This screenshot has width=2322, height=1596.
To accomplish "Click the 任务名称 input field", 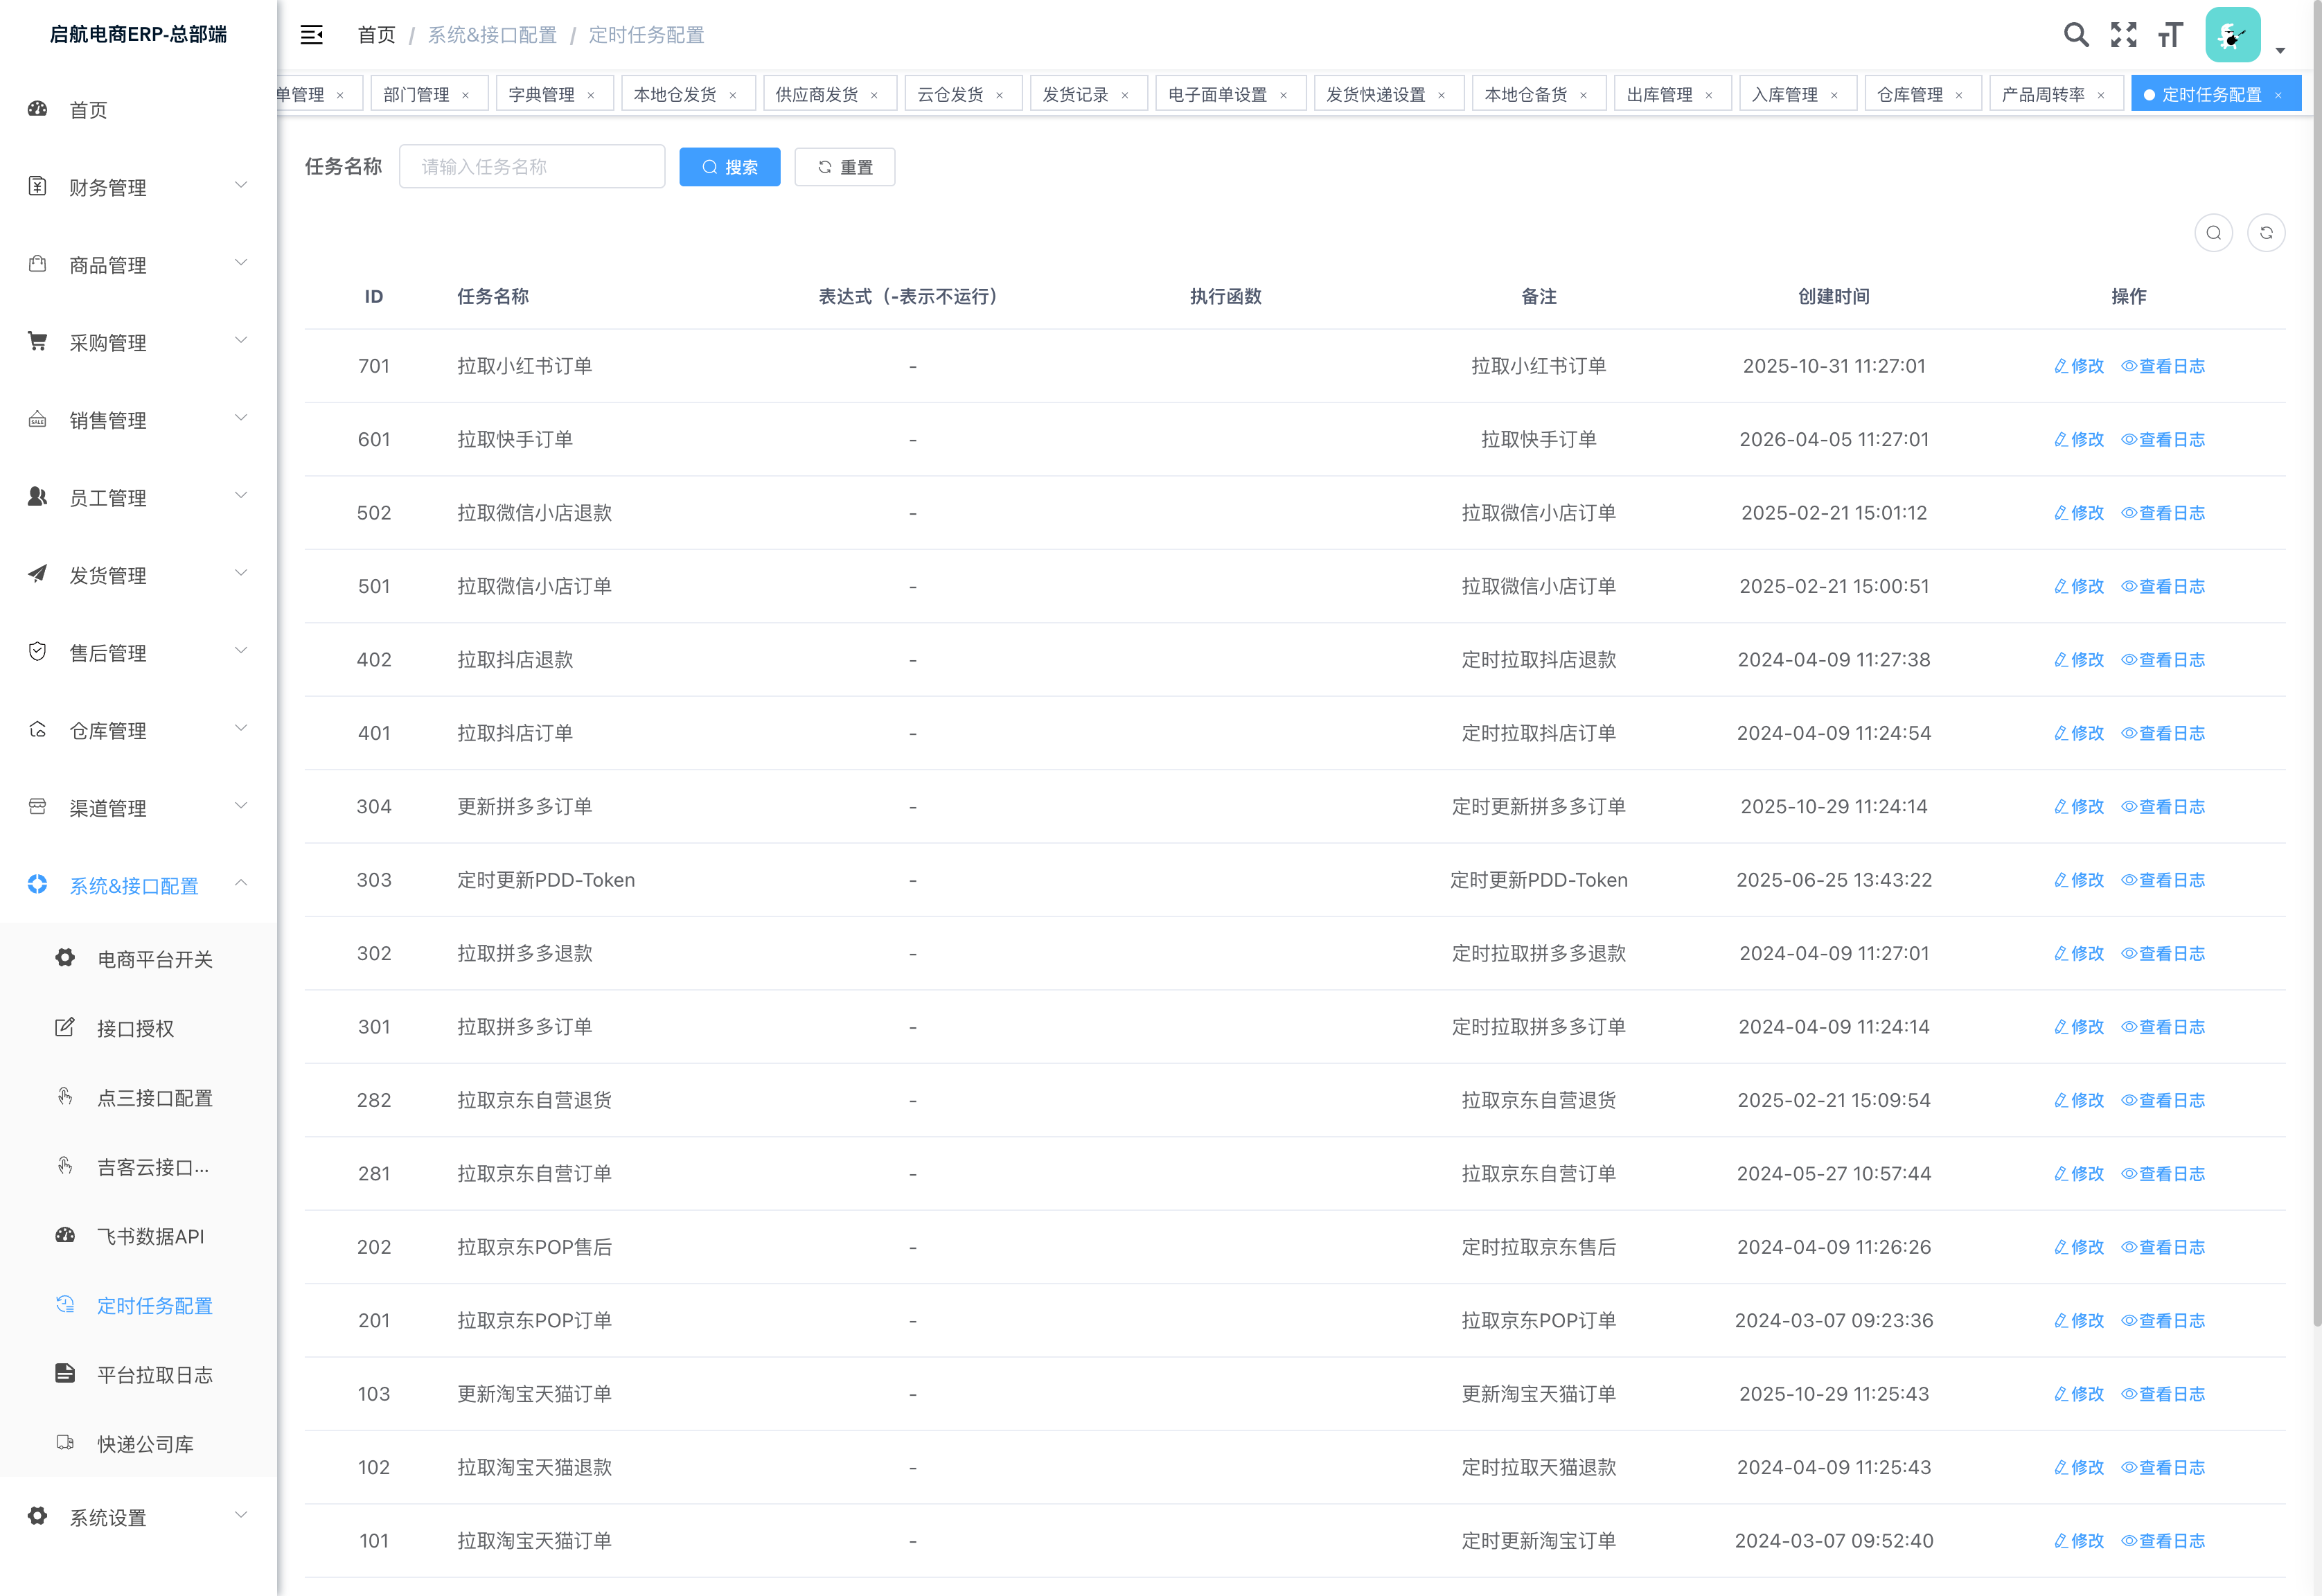I will (532, 167).
